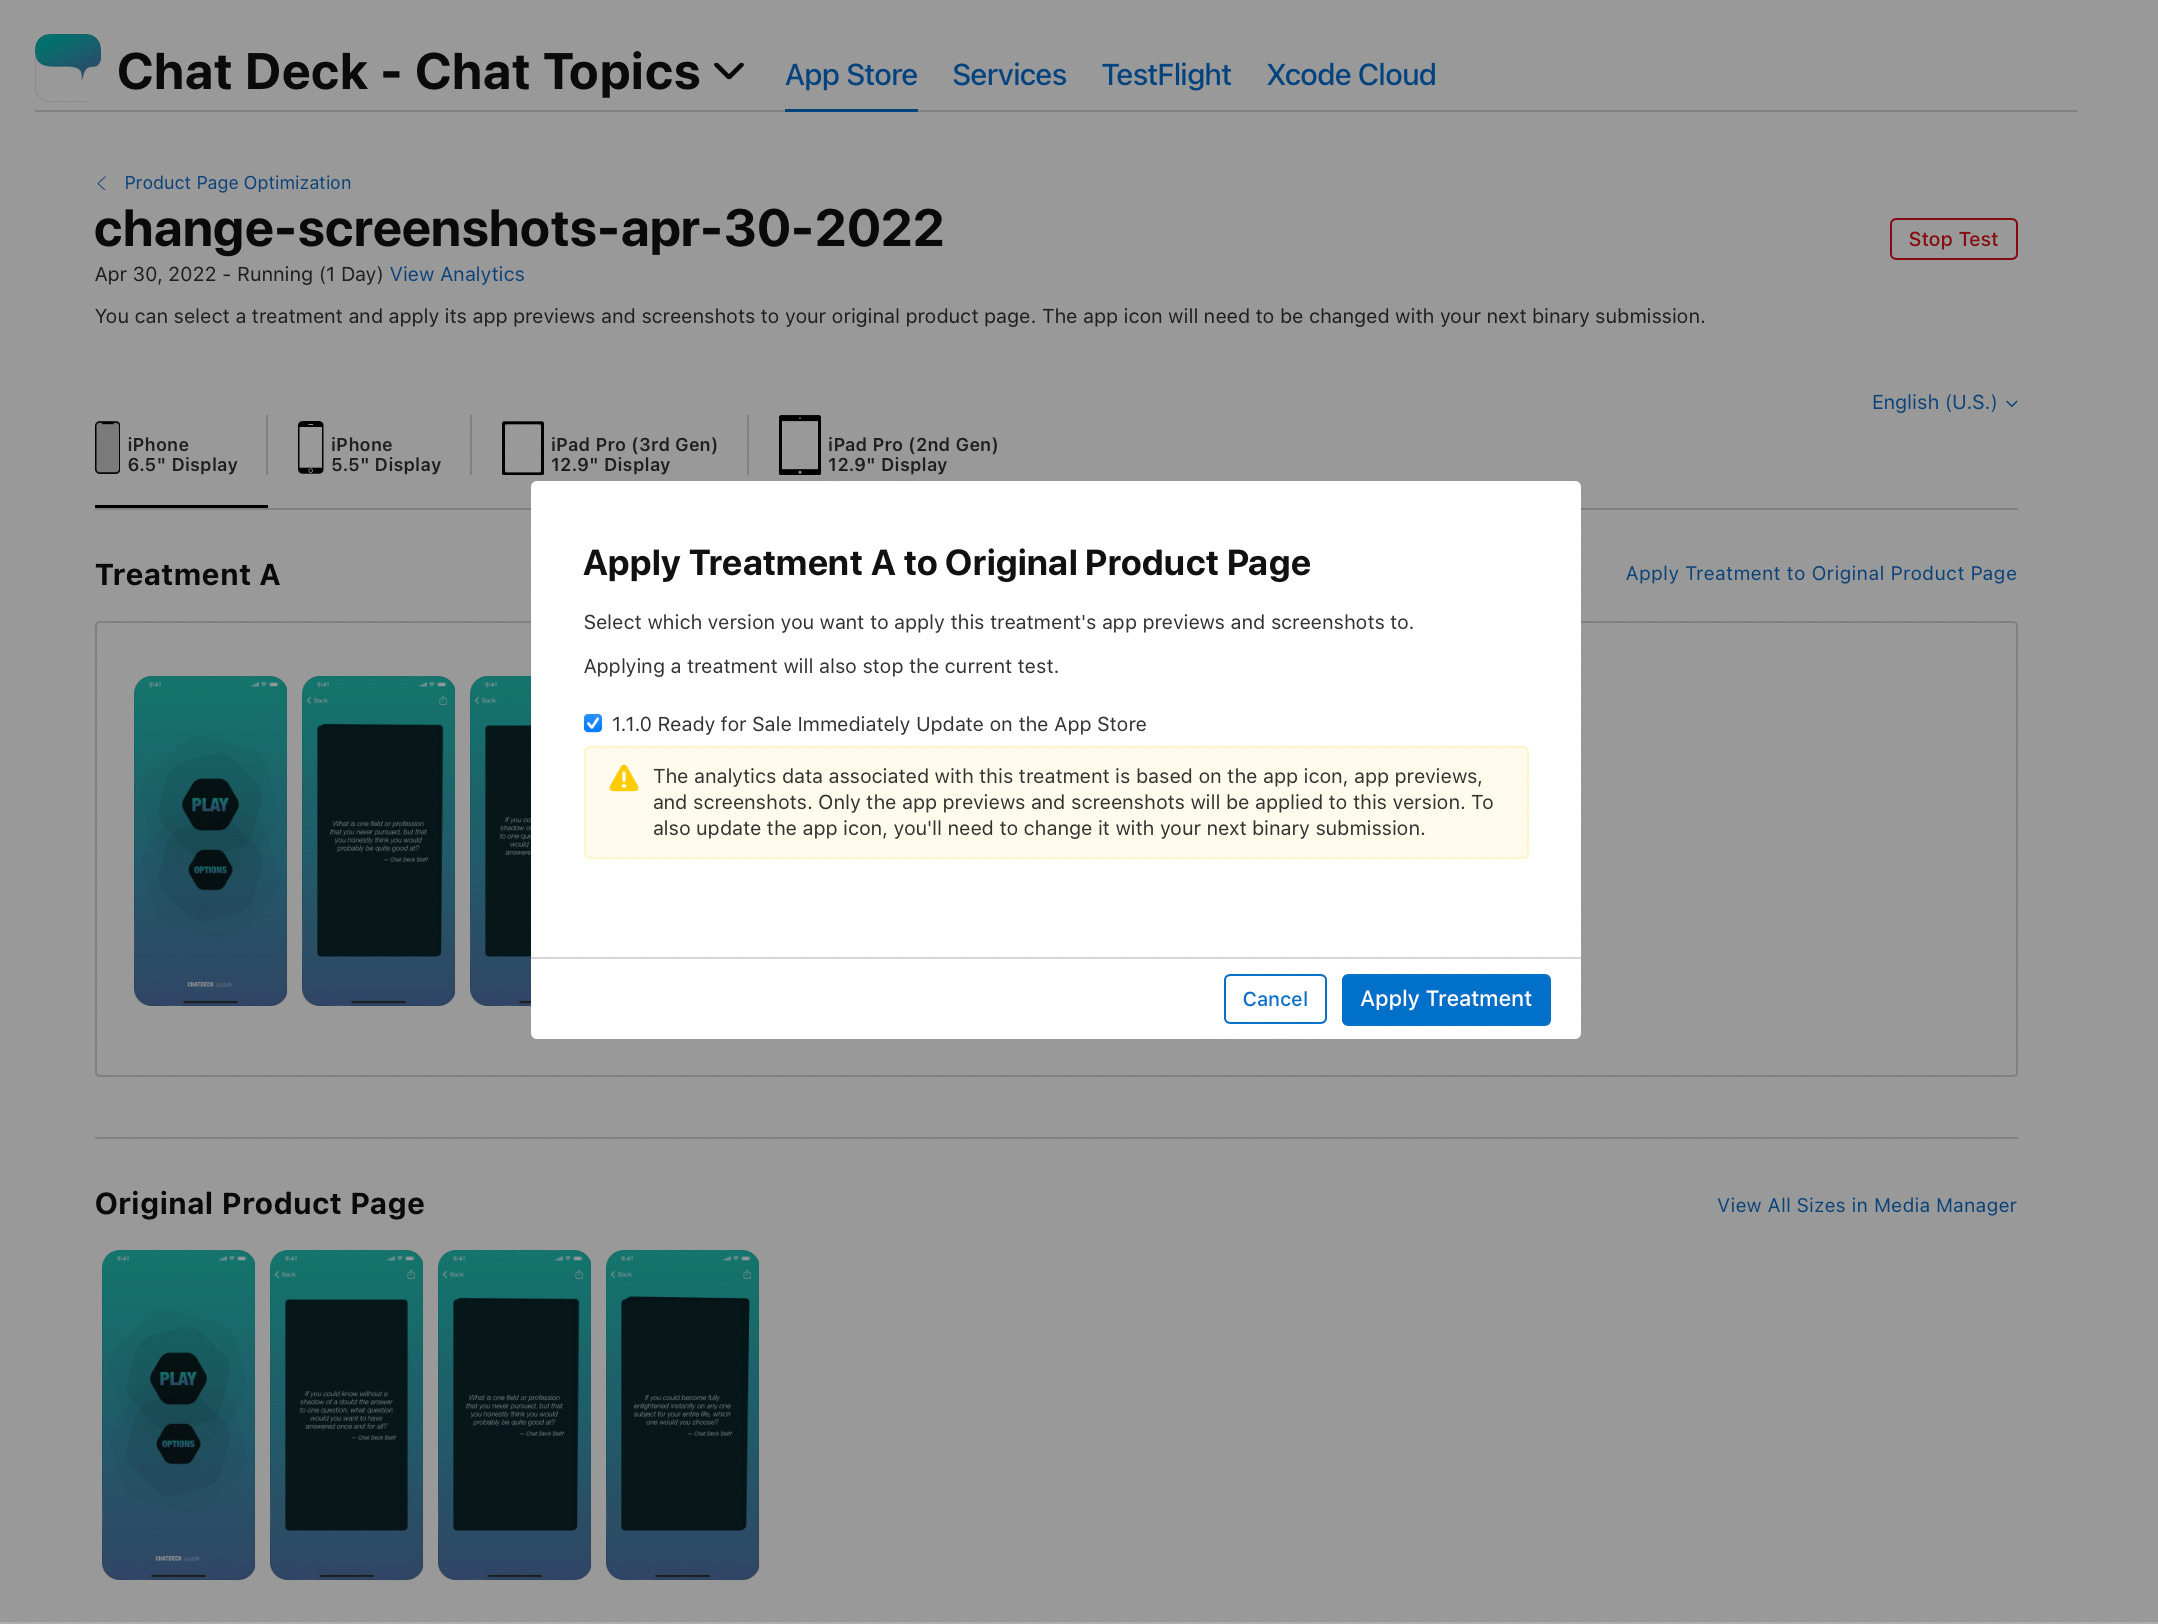The image size is (2158, 1624).
Task: View All Sizes in Media Manager
Action: (x=1865, y=1205)
